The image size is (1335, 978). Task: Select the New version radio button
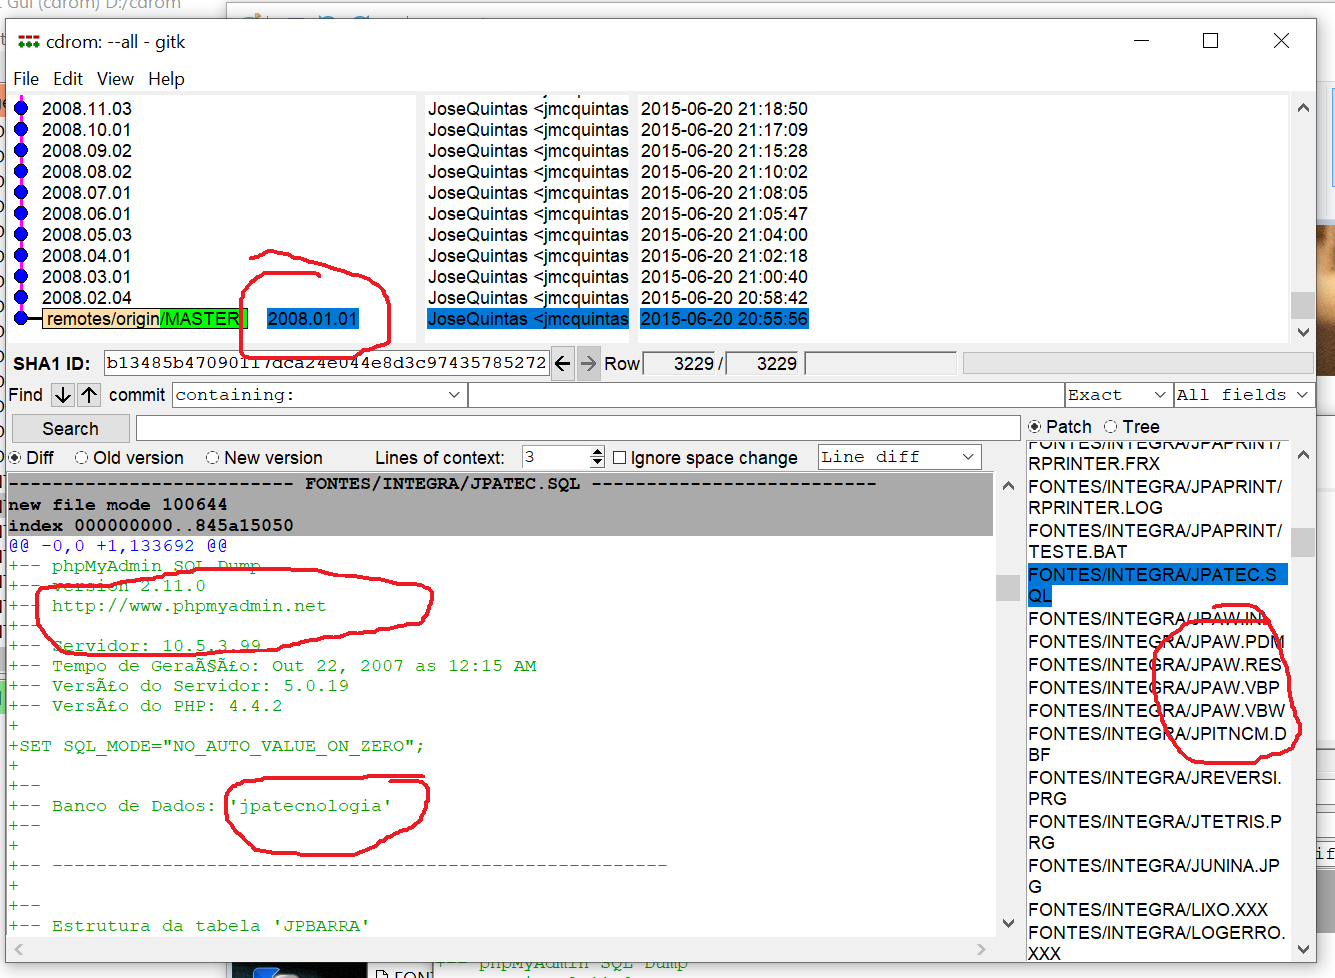[x=212, y=458]
